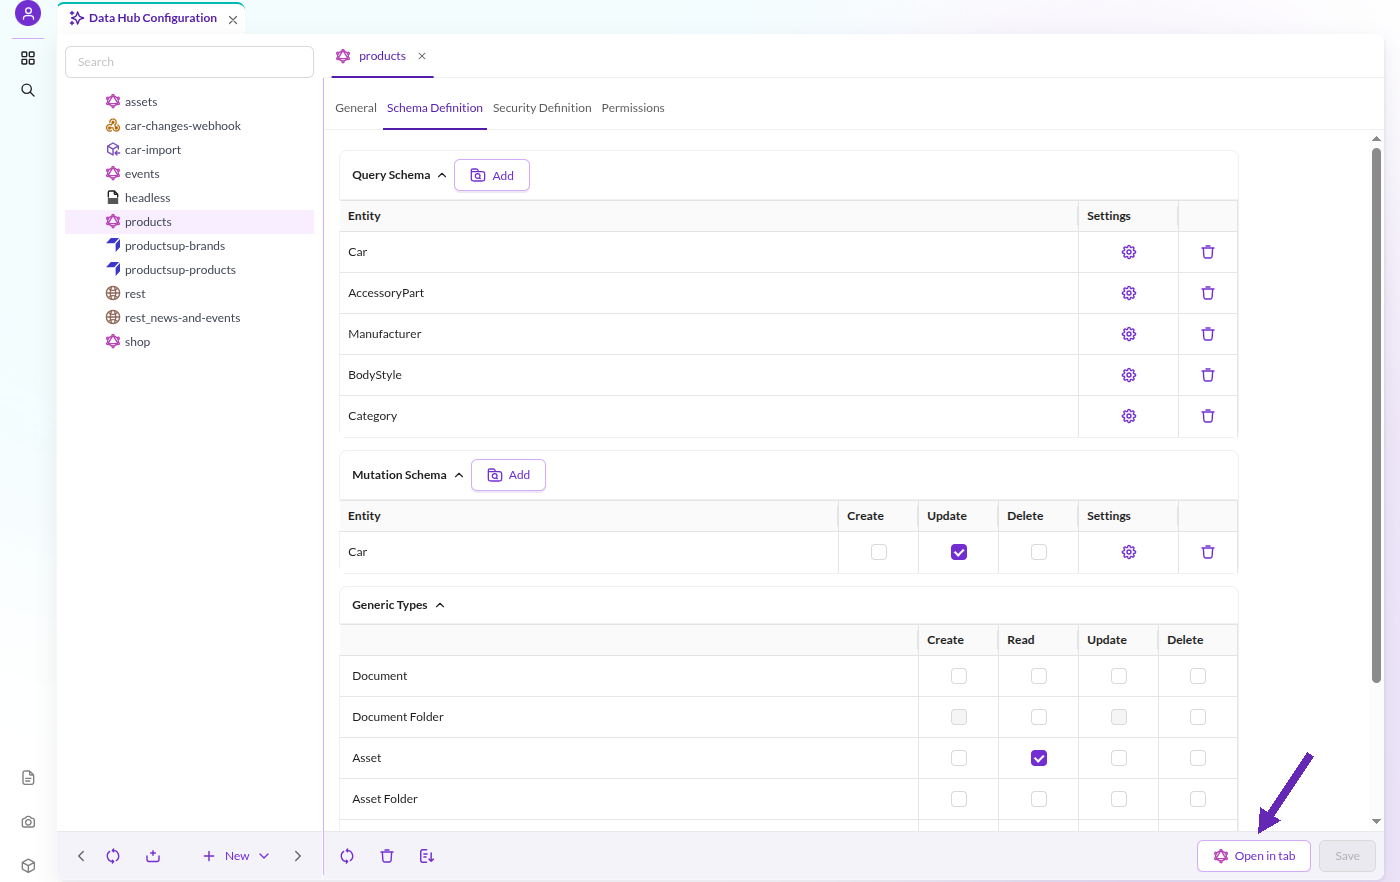This screenshot has width=1400, height=882.
Task: Click the Open in tab button
Action: tap(1254, 856)
